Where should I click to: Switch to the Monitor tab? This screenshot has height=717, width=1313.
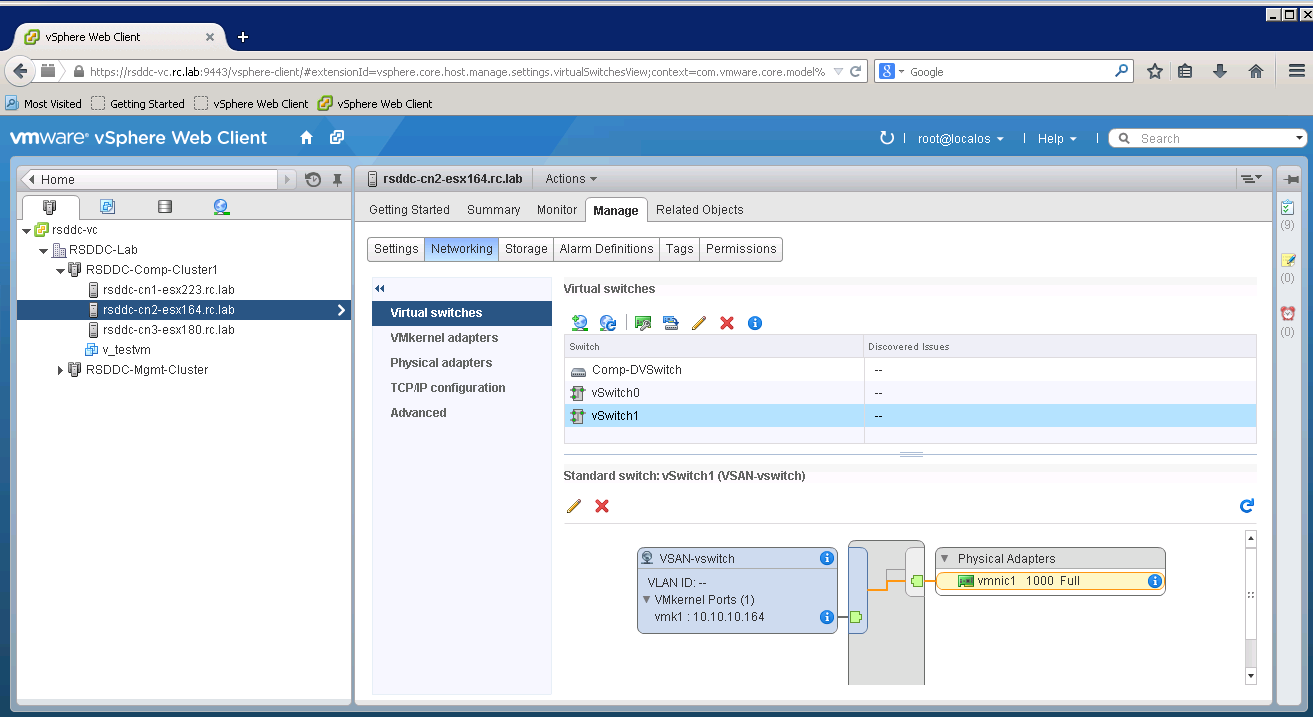(557, 210)
